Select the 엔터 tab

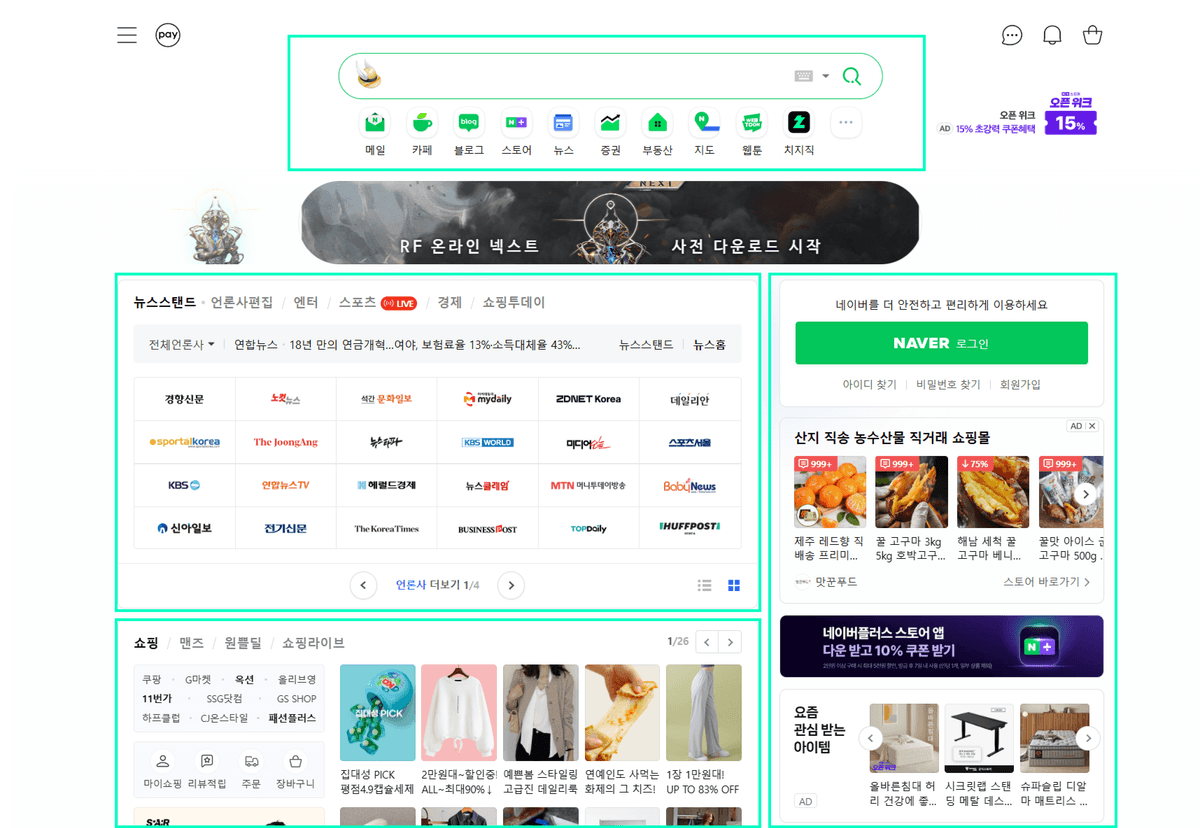(306, 302)
